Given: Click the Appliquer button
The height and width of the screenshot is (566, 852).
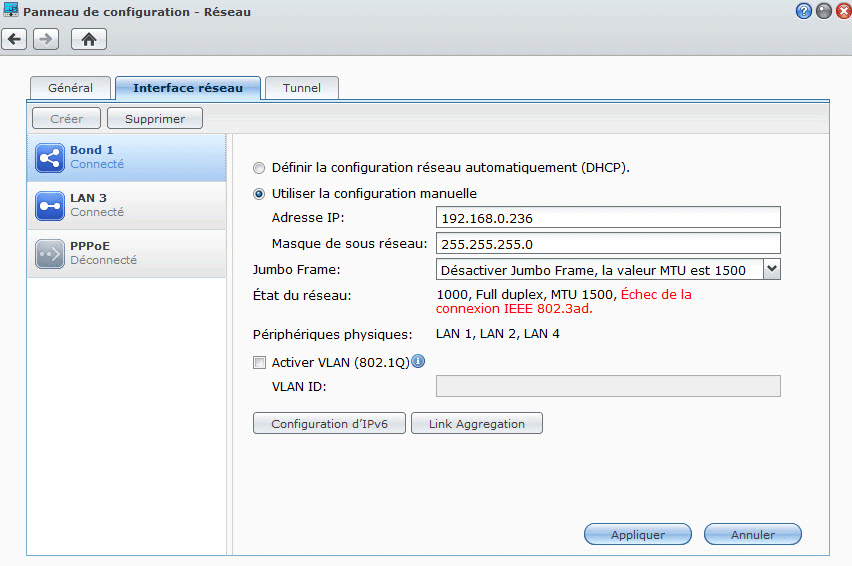Looking at the screenshot, I should pos(637,534).
